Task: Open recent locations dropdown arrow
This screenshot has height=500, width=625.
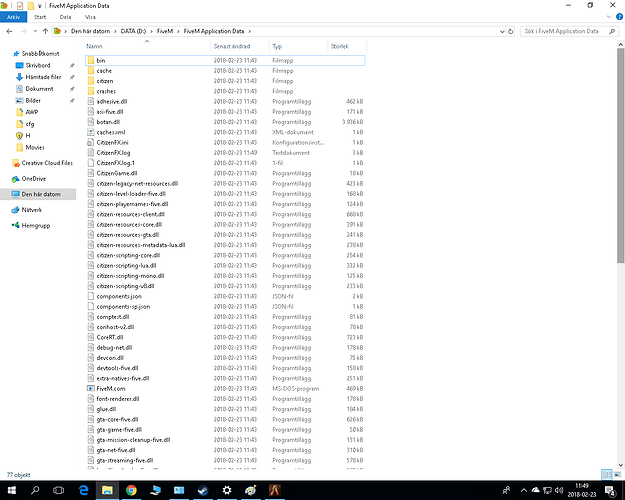Action: pyautogui.click(x=35, y=31)
